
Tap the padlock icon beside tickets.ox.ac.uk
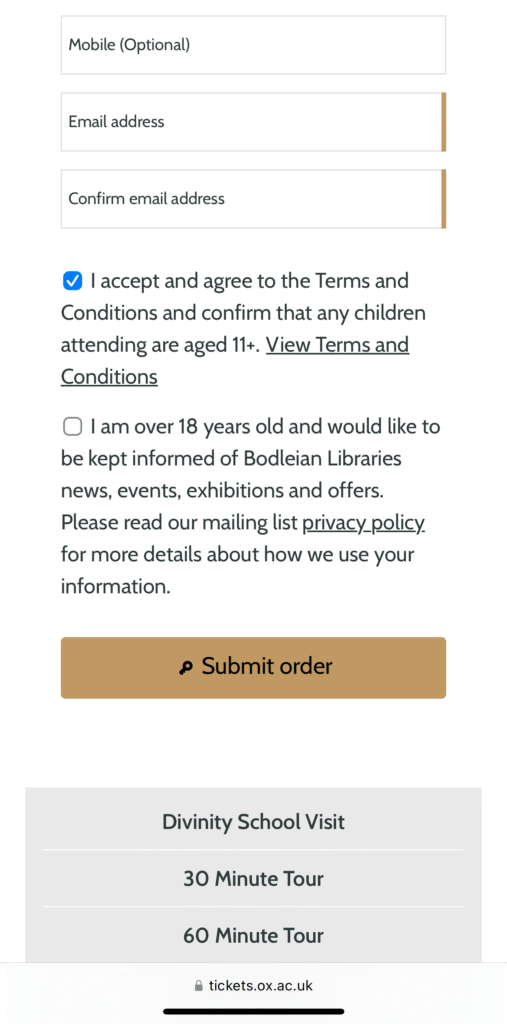click(199, 985)
